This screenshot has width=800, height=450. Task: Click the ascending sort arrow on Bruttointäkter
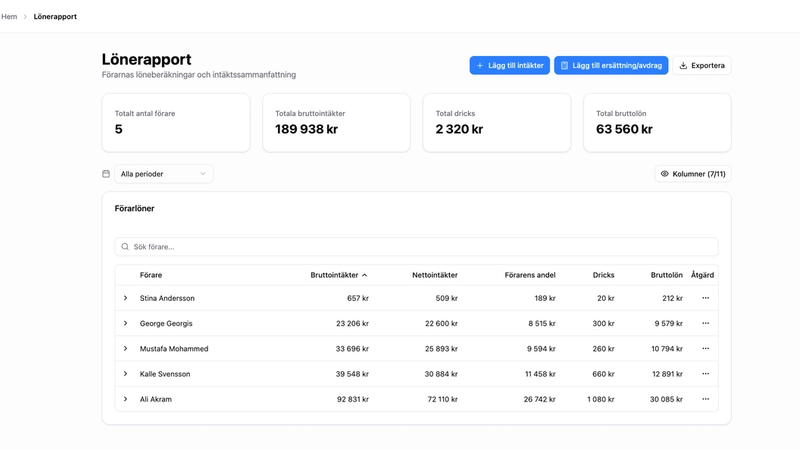pyautogui.click(x=364, y=275)
